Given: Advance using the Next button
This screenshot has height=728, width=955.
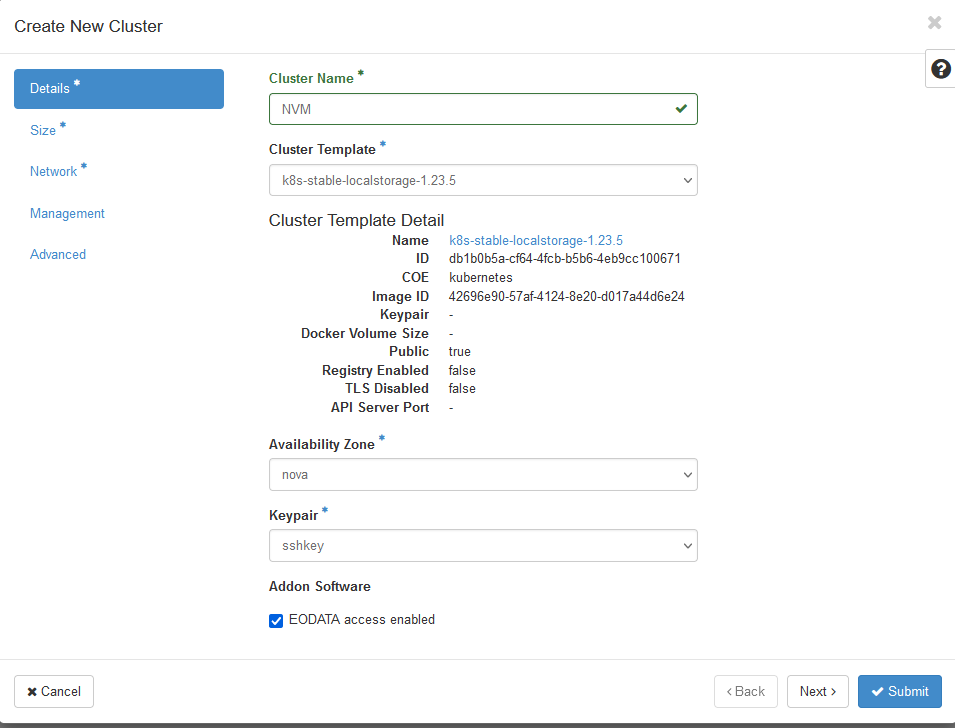Looking at the screenshot, I should [817, 691].
